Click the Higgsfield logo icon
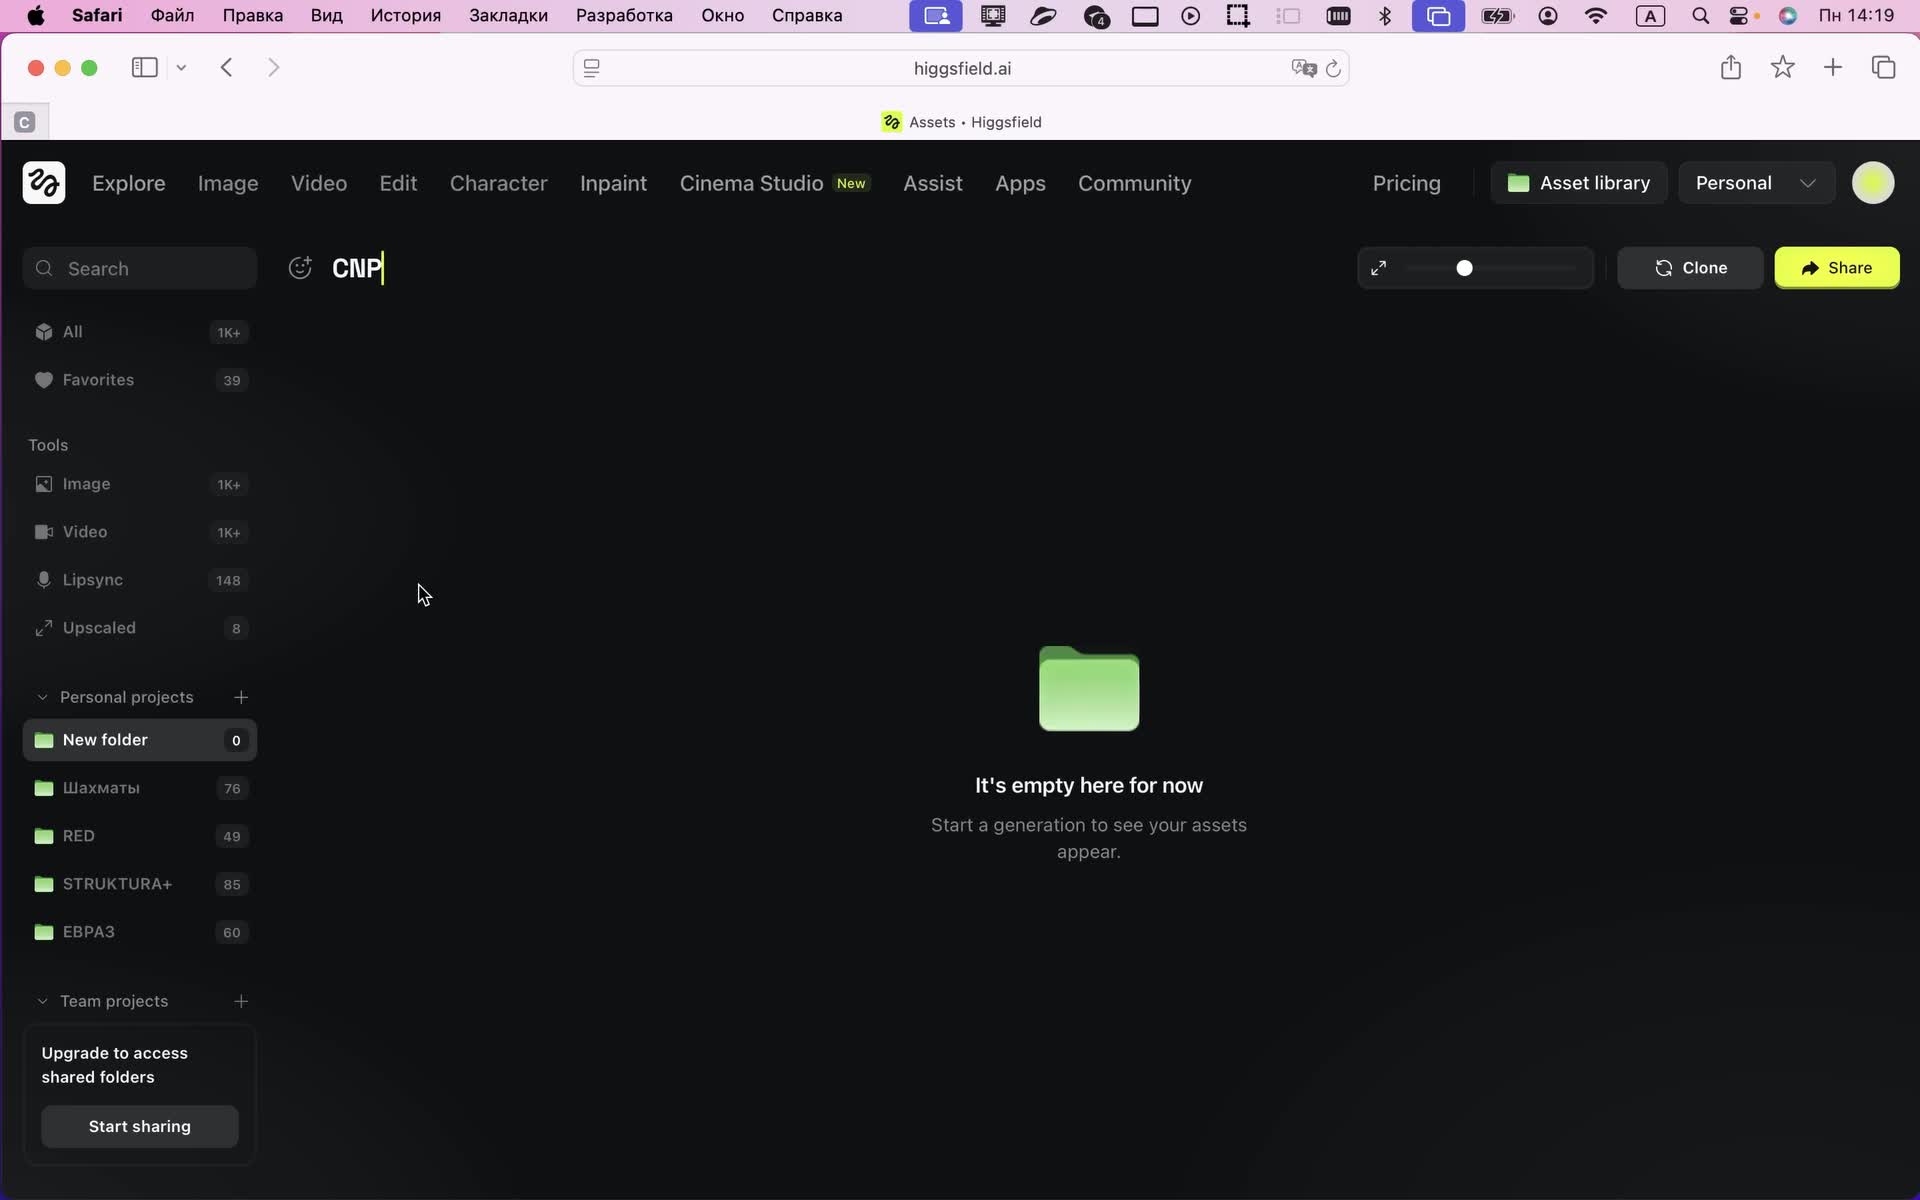 pyautogui.click(x=44, y=183)
